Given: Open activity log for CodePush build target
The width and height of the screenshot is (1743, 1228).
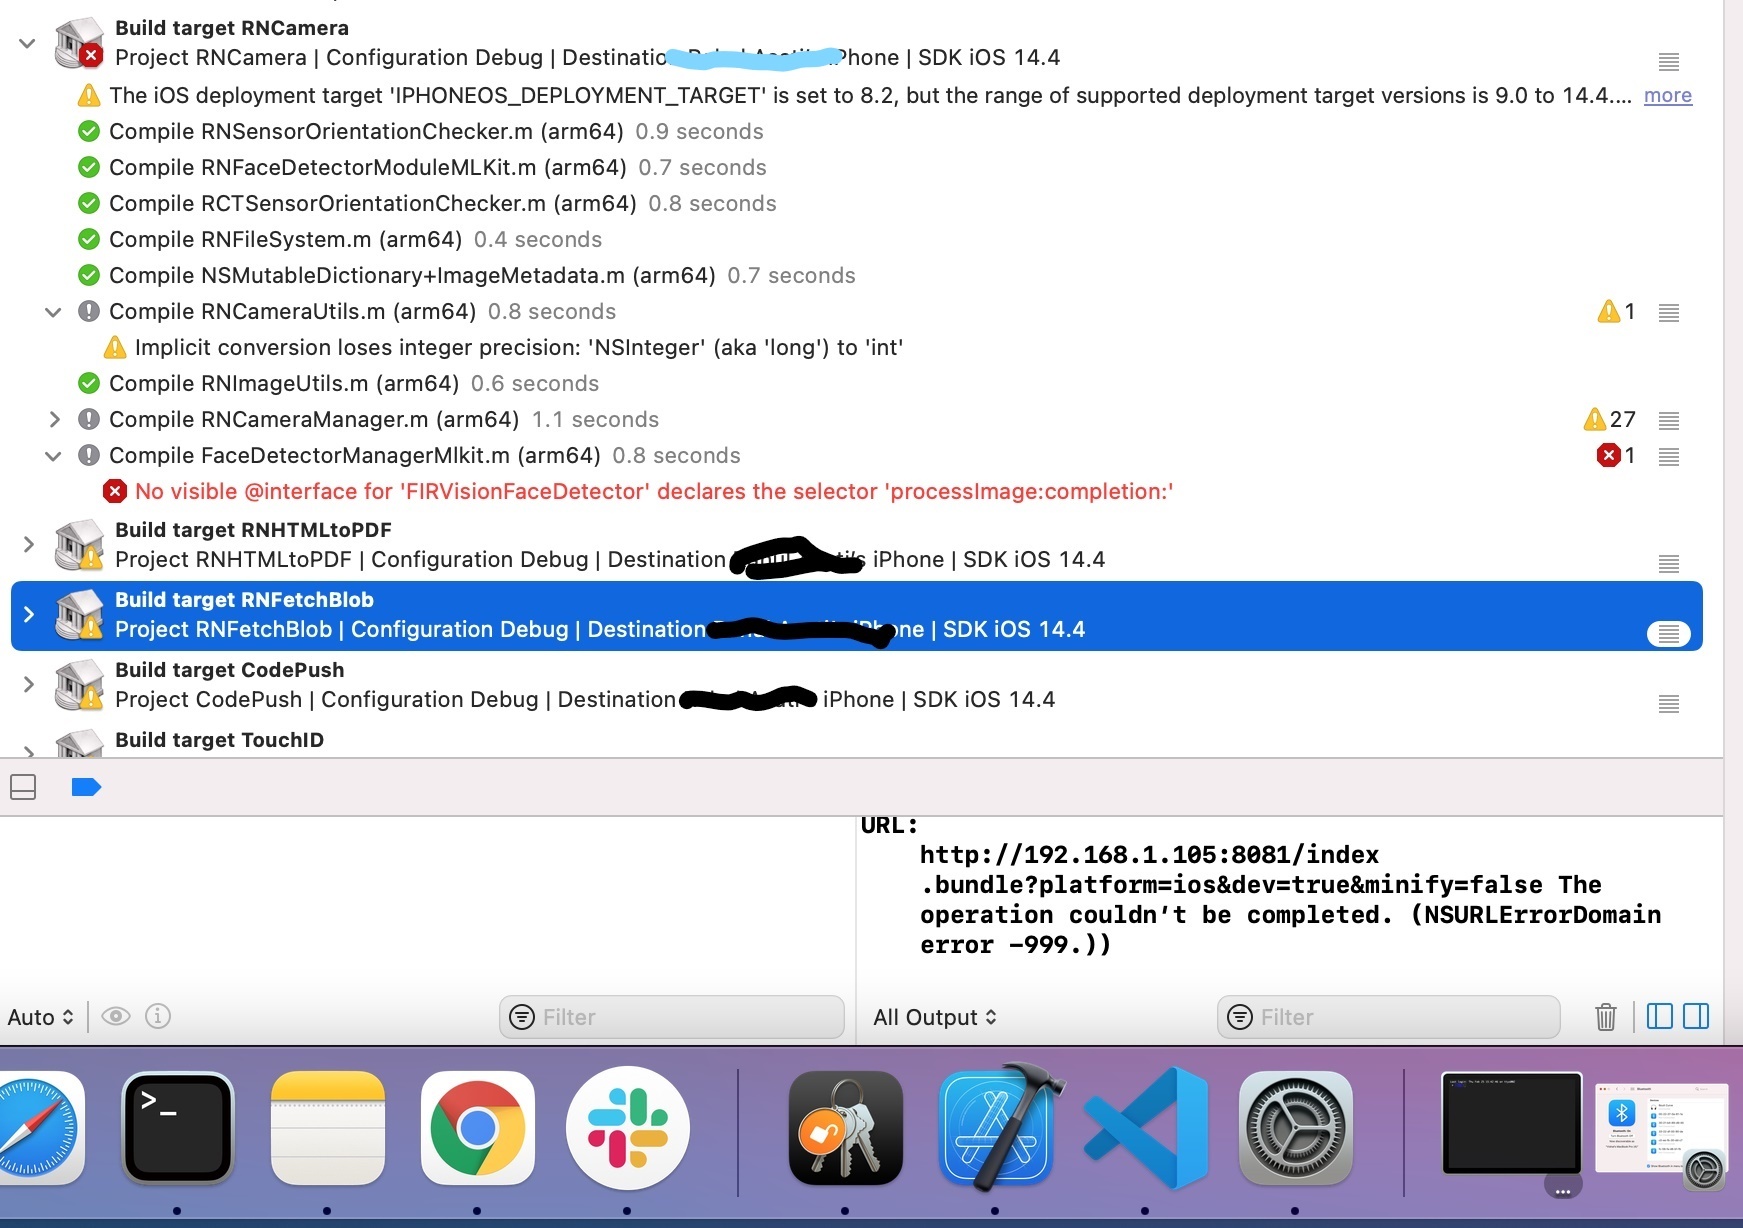Looking at the screenshot, I should [x=1668, y=704].
